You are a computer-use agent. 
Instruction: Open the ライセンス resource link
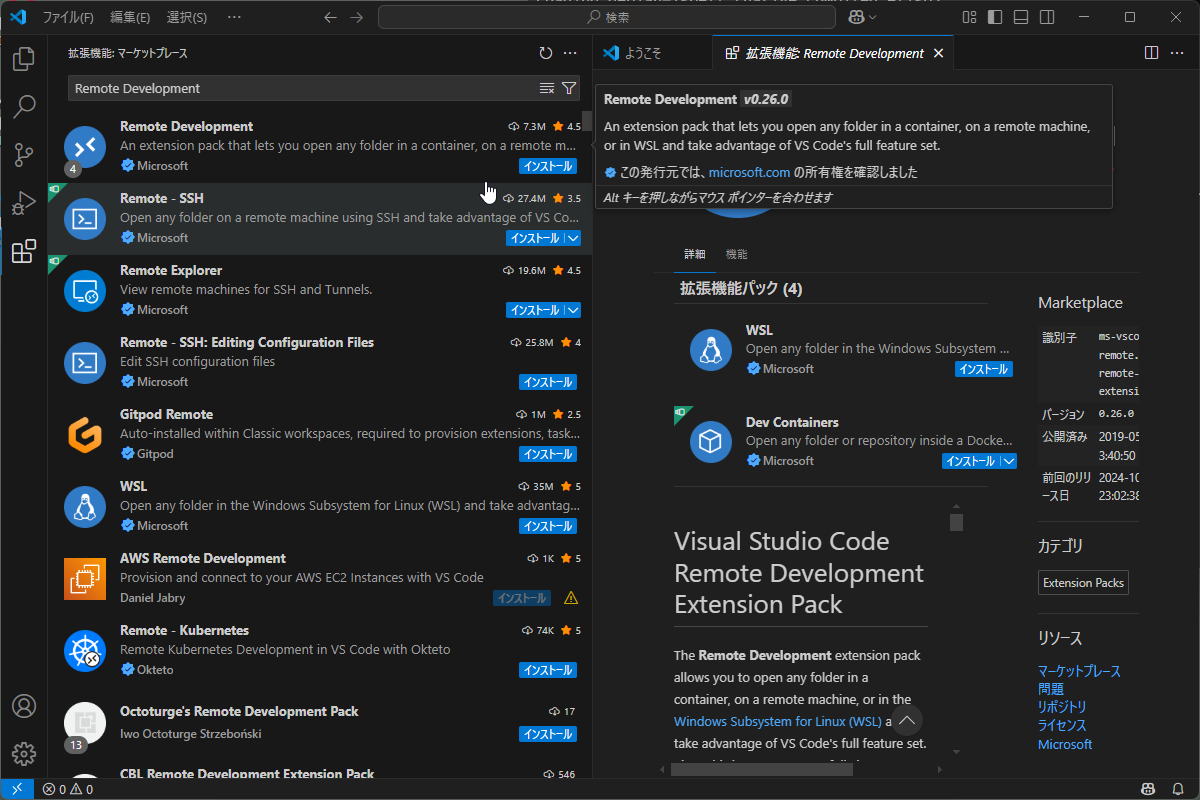coord(1062,725)
